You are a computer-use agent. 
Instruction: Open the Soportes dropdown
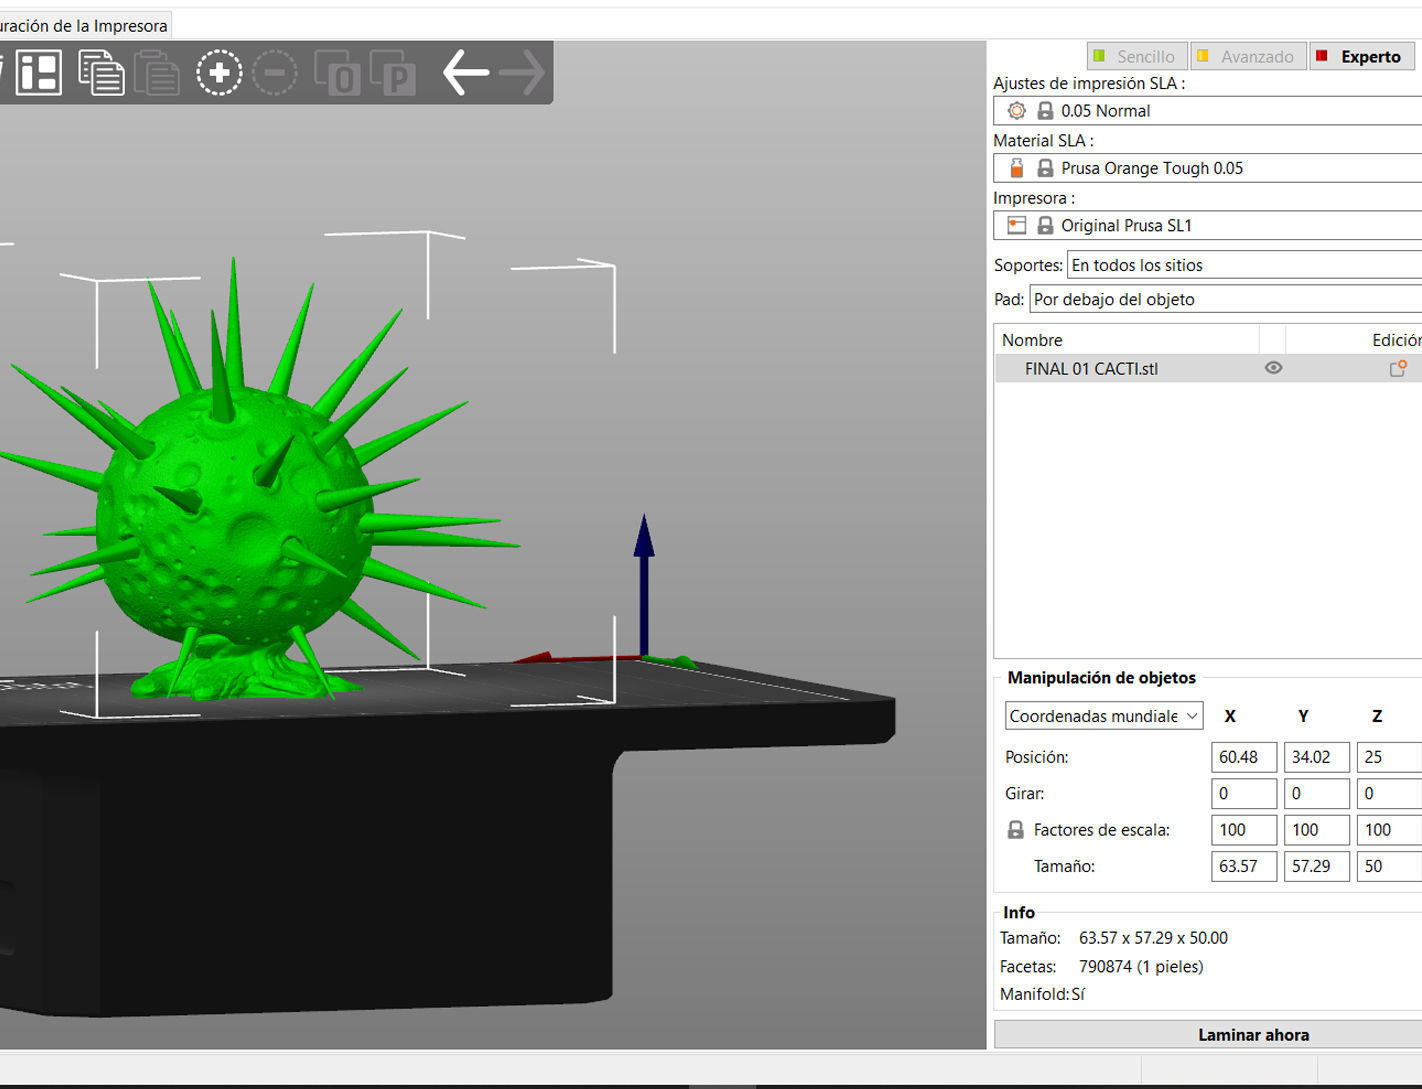(x=1245, y=265)
